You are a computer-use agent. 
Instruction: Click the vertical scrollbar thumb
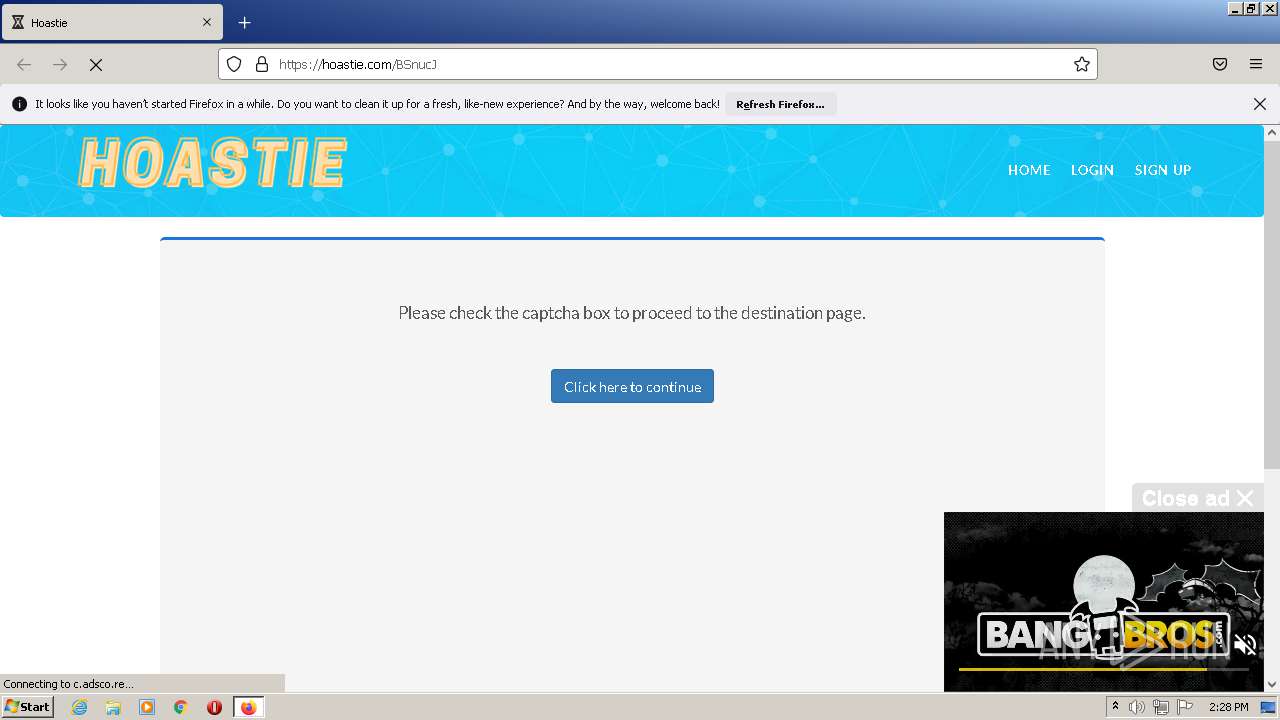1272,305
